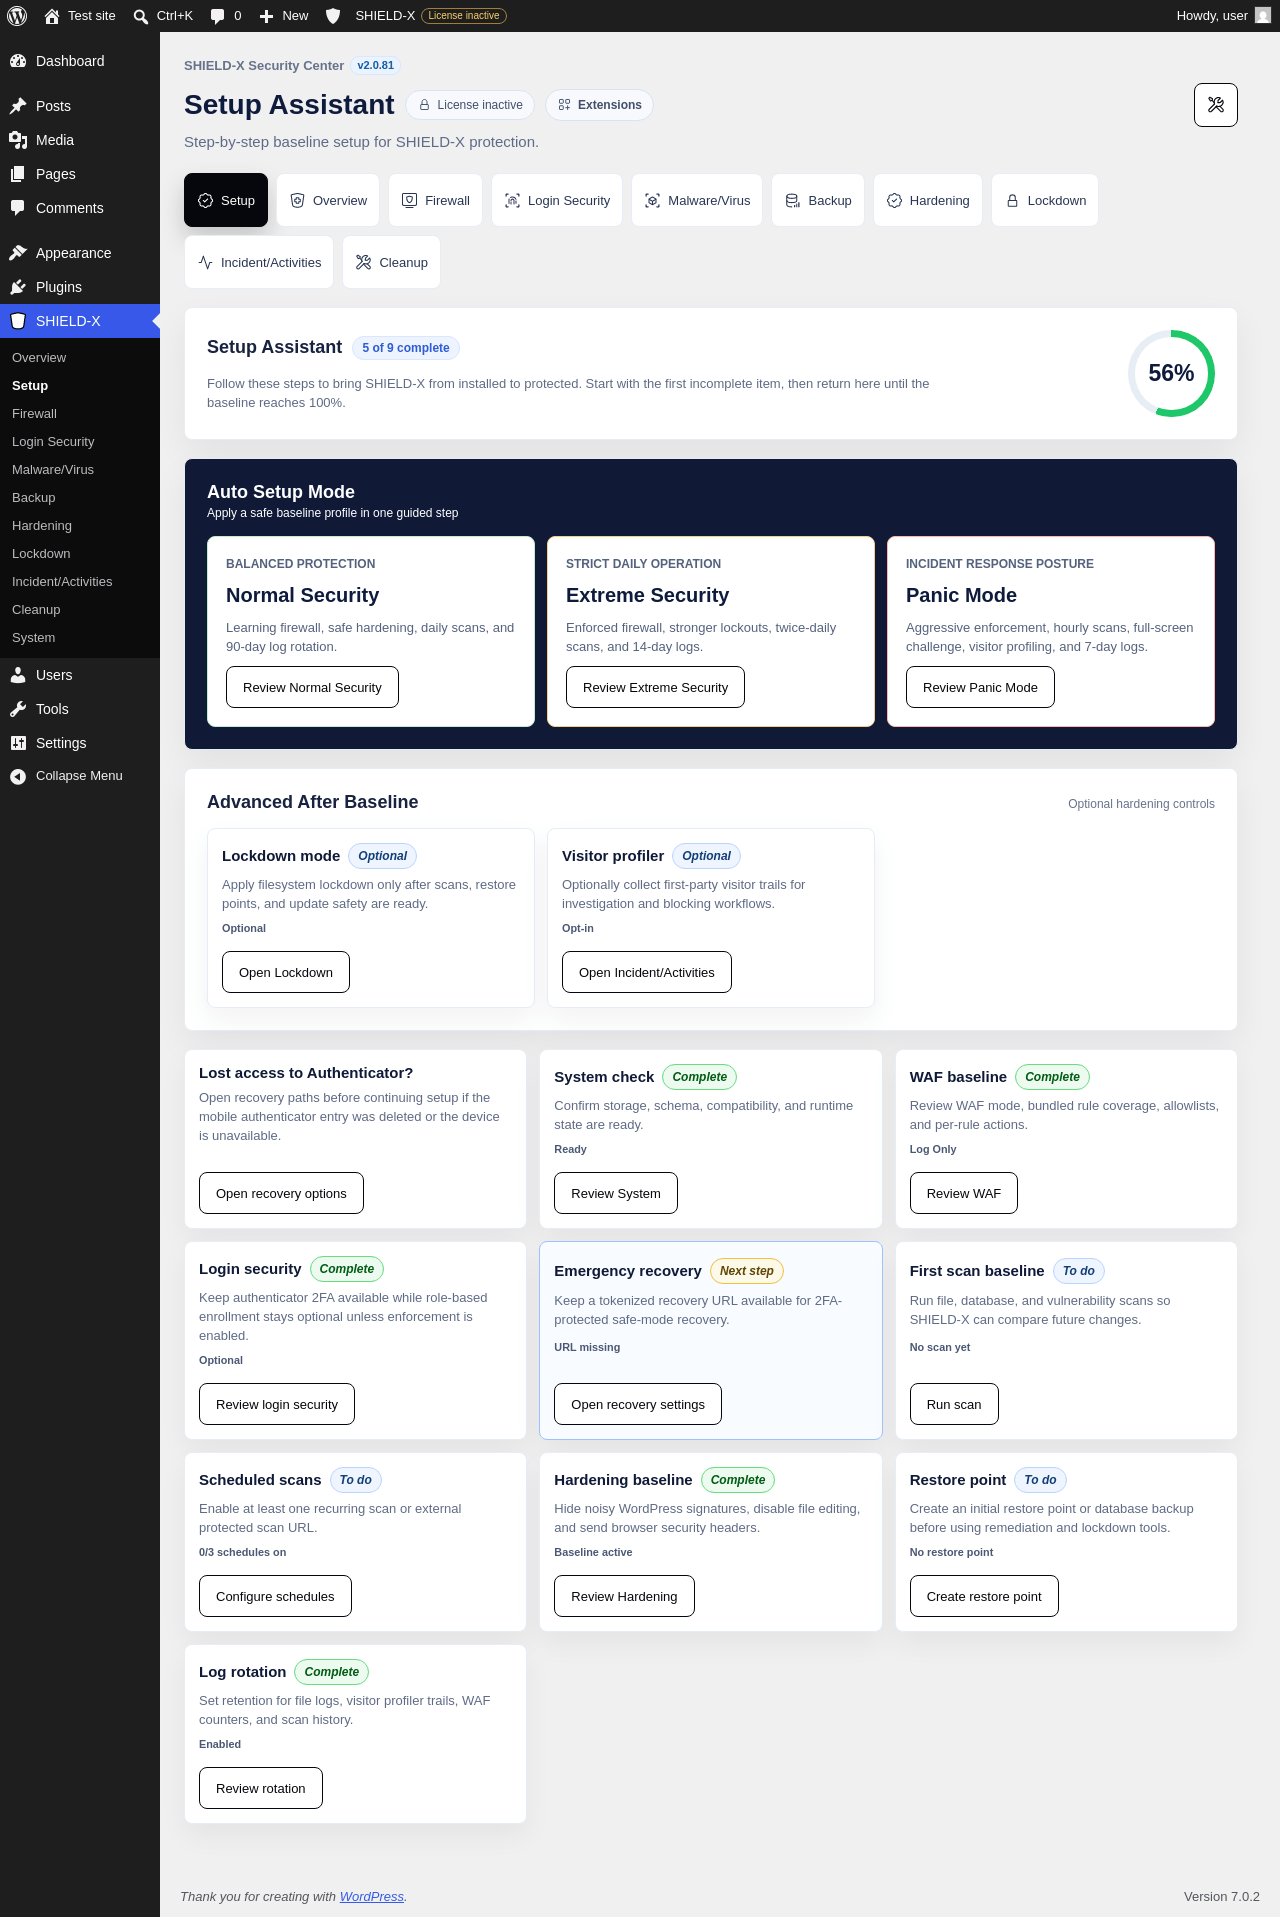This screenshot has height=1917, width=1280.
Task: Select the Hardening tab
Action: (928, 201)
